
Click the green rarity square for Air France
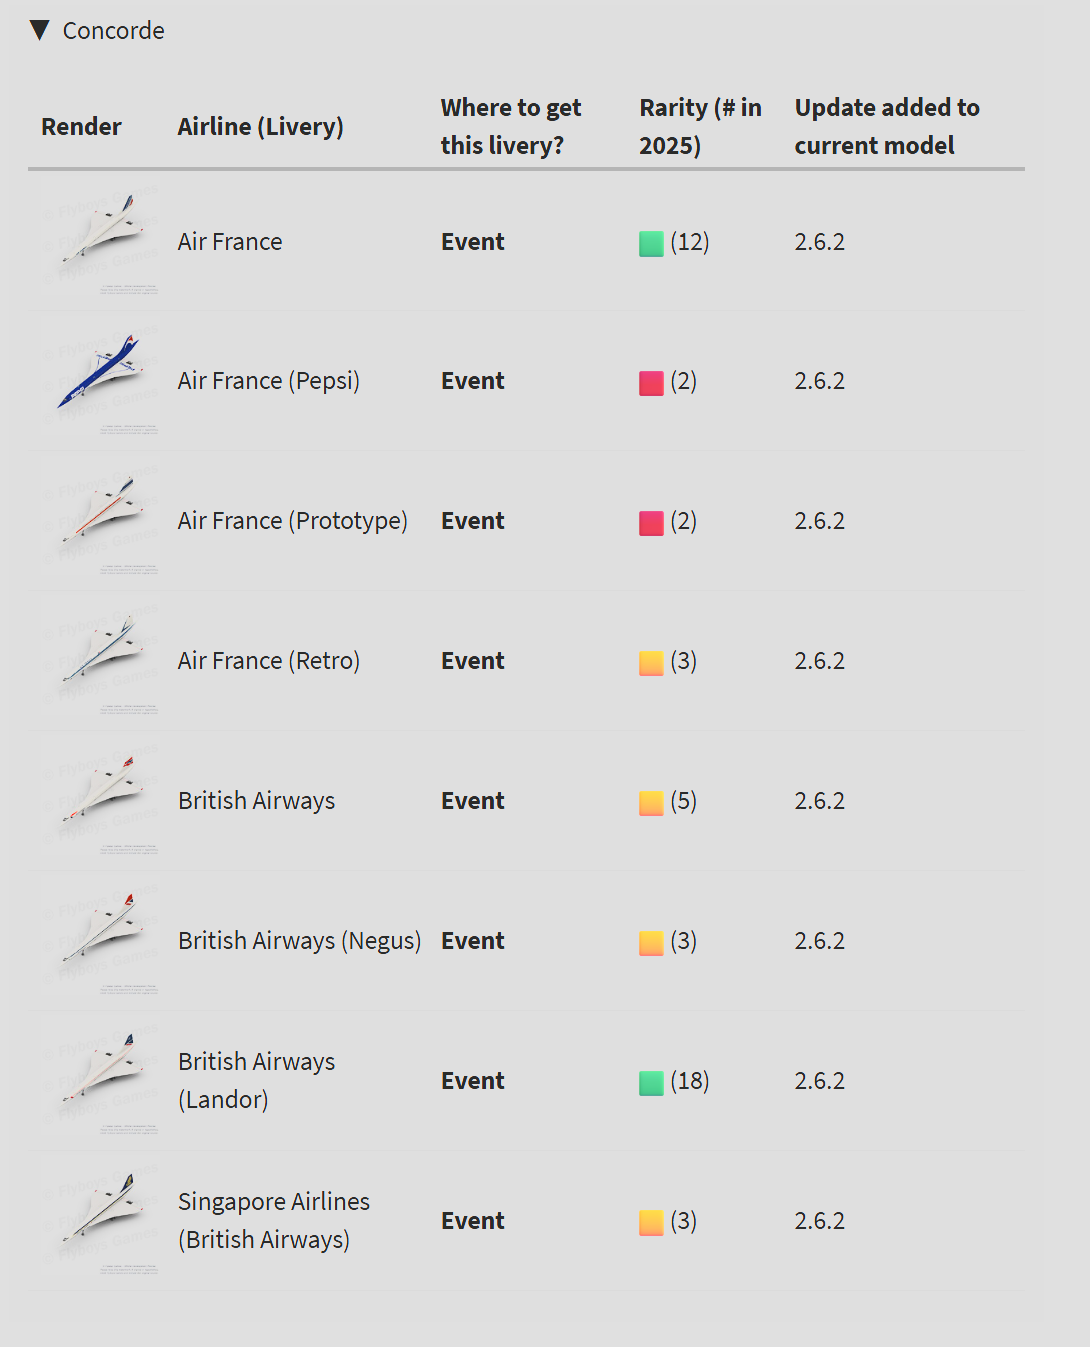651,243
